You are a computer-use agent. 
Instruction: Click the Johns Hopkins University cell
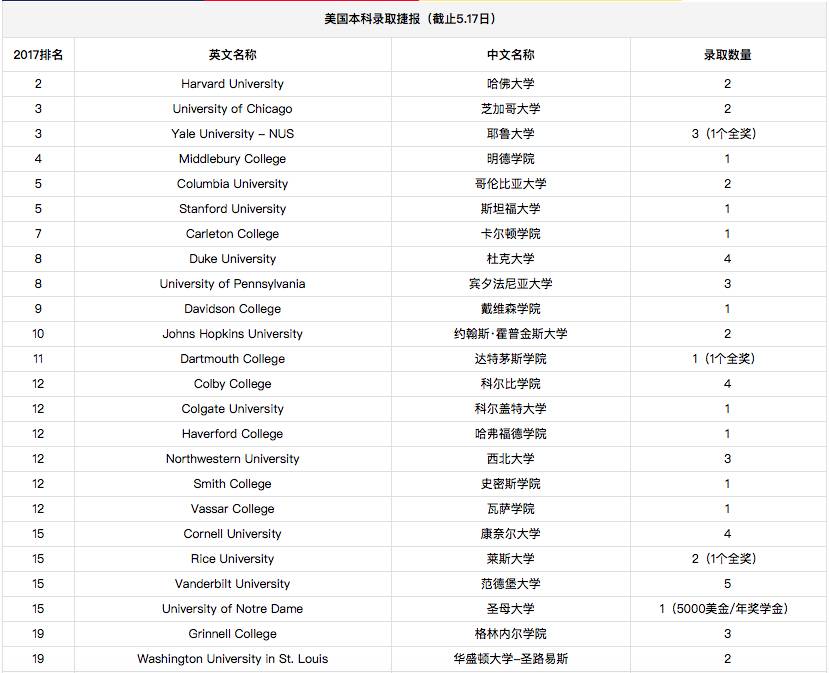pos(233,334)
